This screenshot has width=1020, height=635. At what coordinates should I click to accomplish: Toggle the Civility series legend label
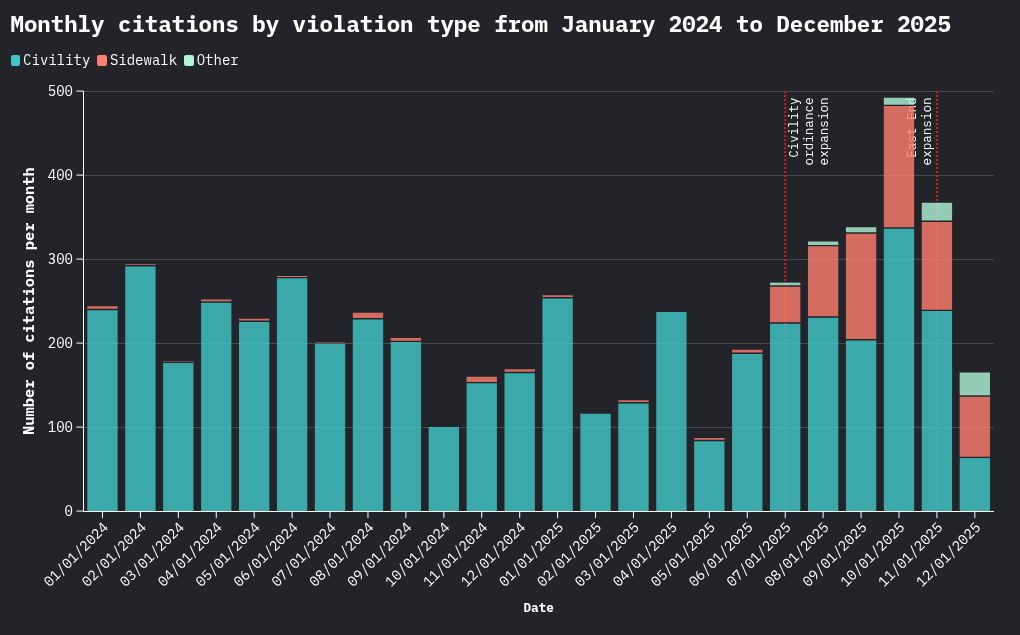pyautogui.click(x=56, y=61)
